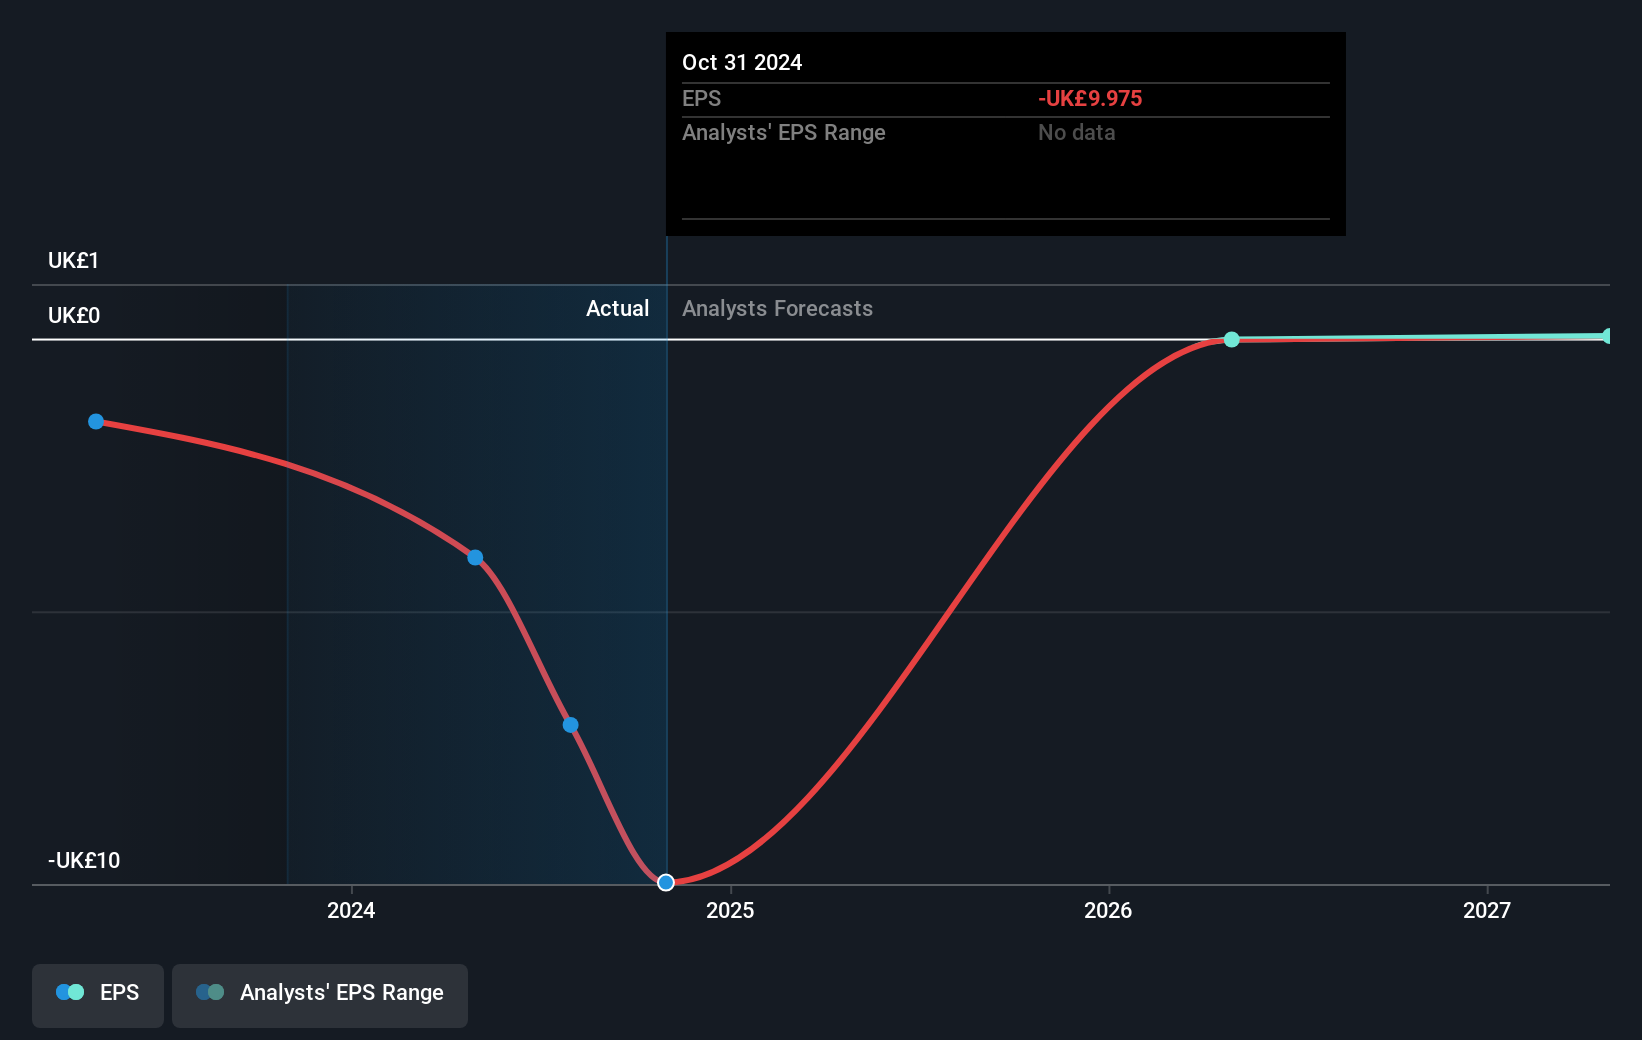Select the green forecast data point near 2026
This screenshot has width=1642, height=1040.
click(1231, 340)
